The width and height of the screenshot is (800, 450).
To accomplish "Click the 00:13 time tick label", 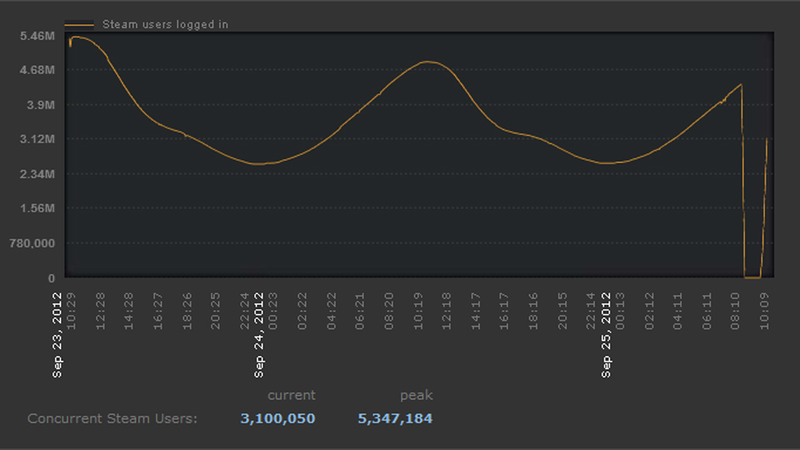I will coord(620,311).
